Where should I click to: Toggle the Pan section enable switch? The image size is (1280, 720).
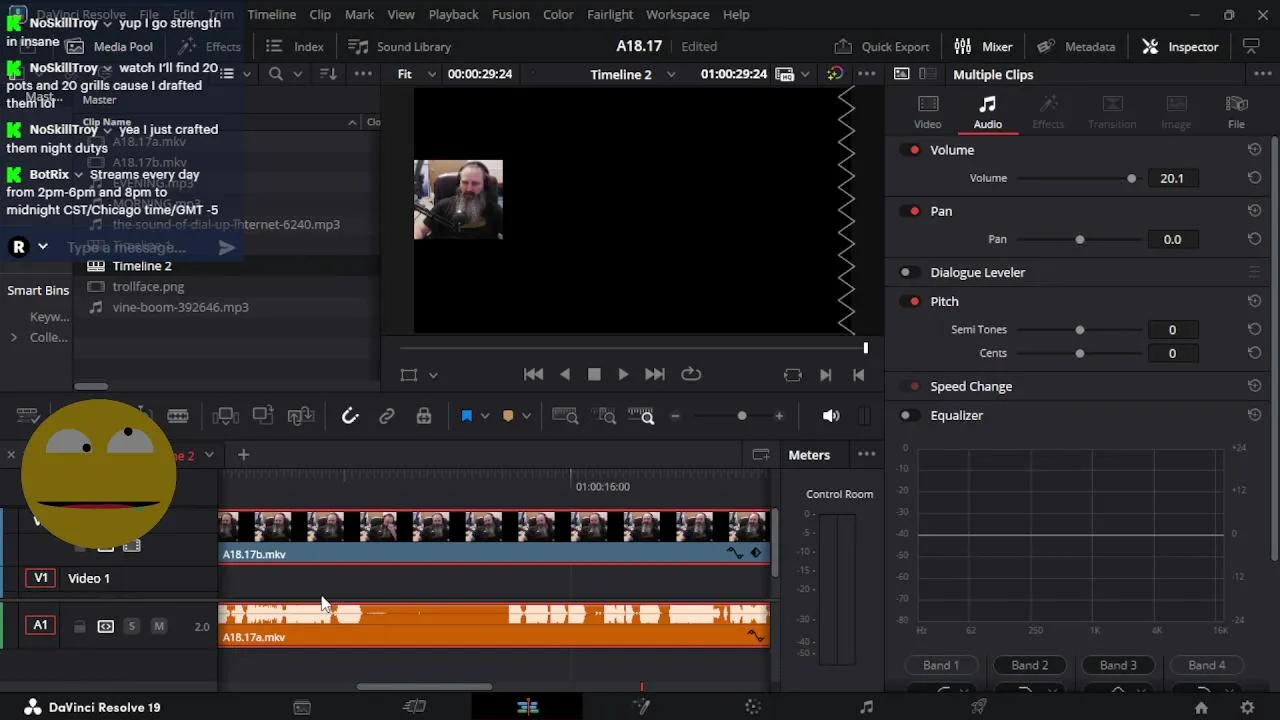click(x=911, y=211)
